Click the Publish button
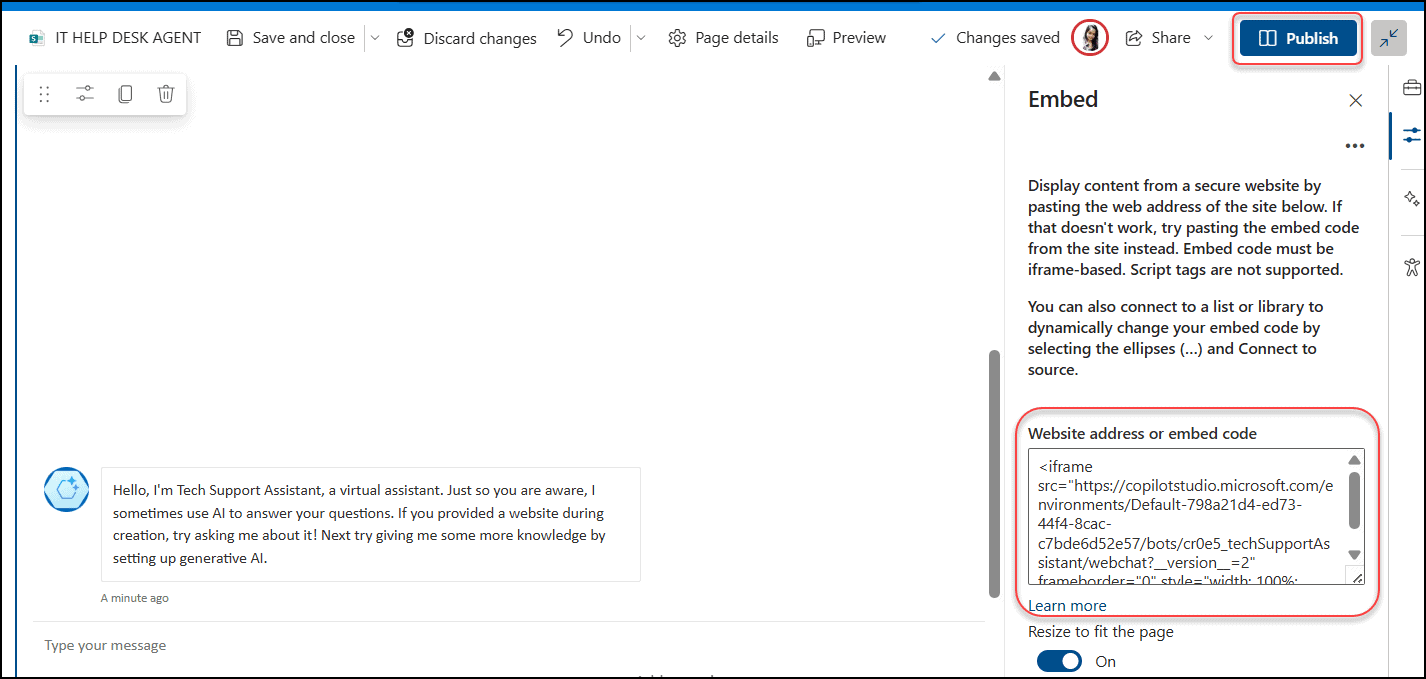The image size is (1426, 679). click(x=1297, y=38)
